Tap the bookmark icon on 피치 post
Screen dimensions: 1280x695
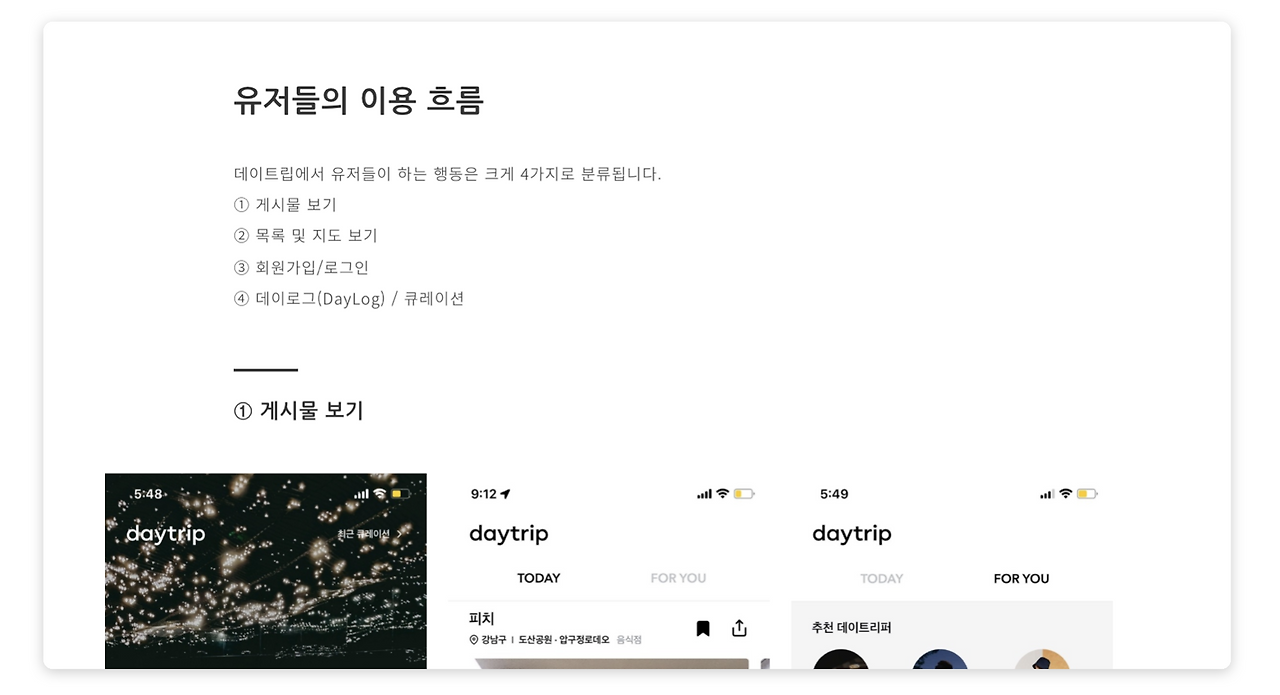pos(703,628)
